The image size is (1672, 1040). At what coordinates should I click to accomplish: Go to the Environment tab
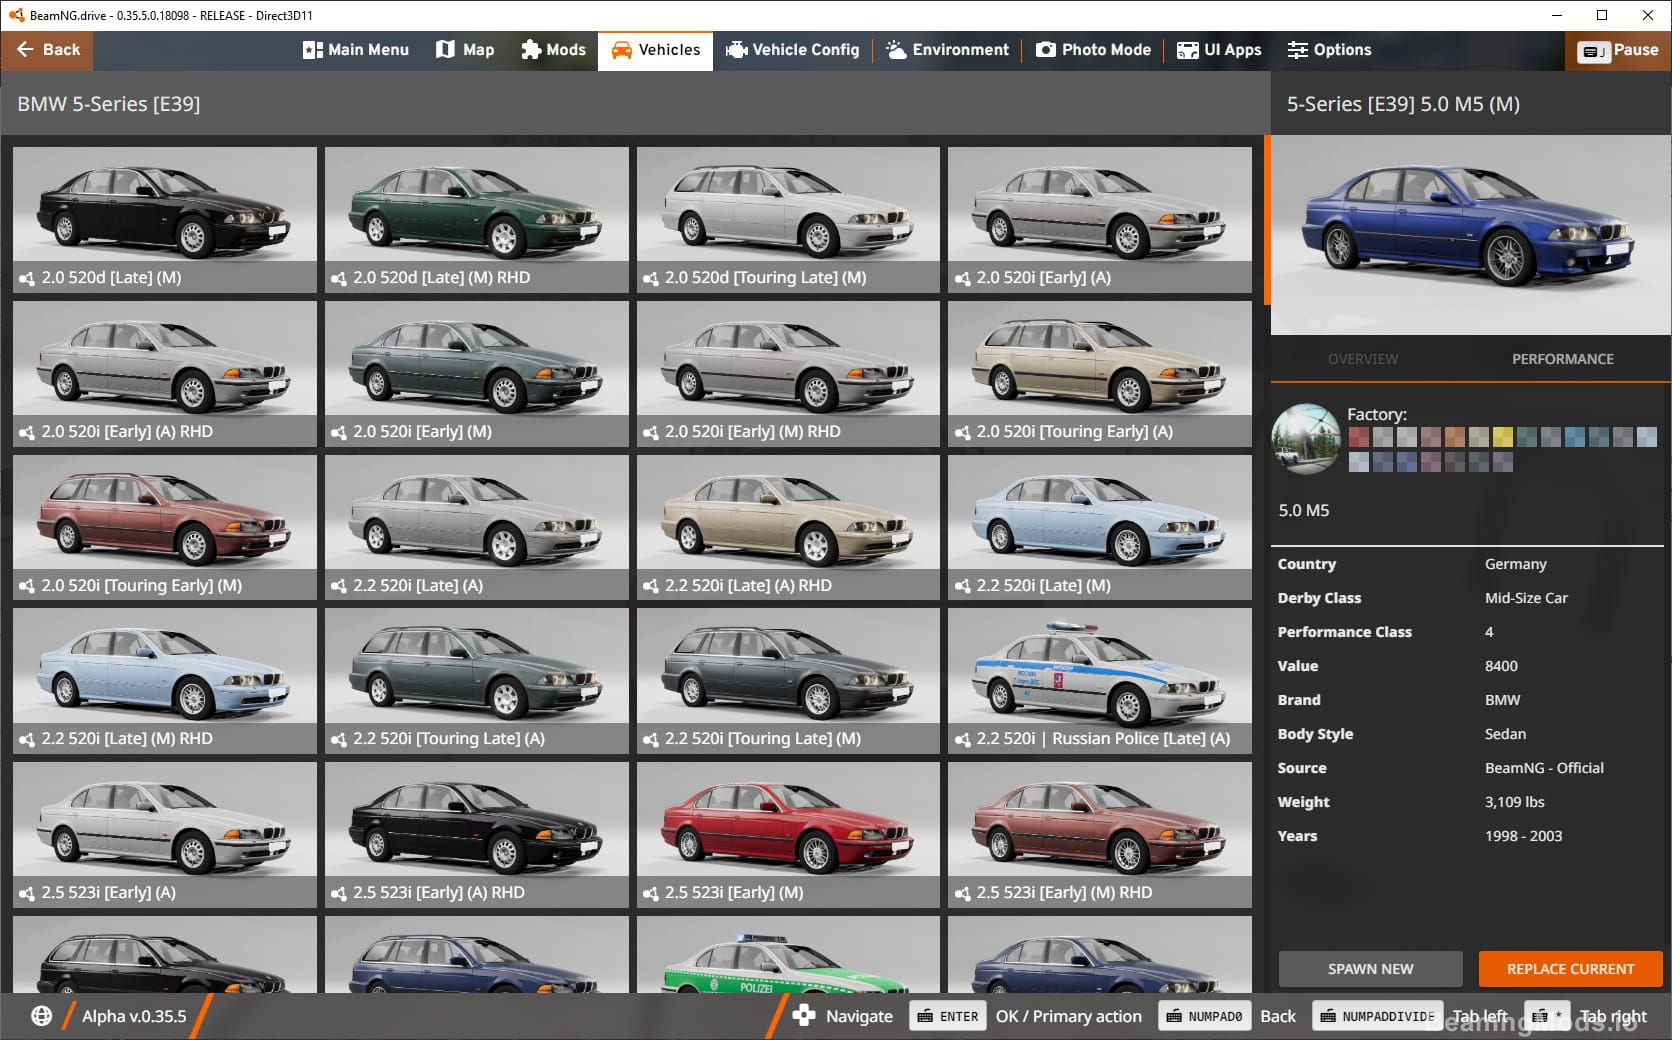tap(947, 50)
